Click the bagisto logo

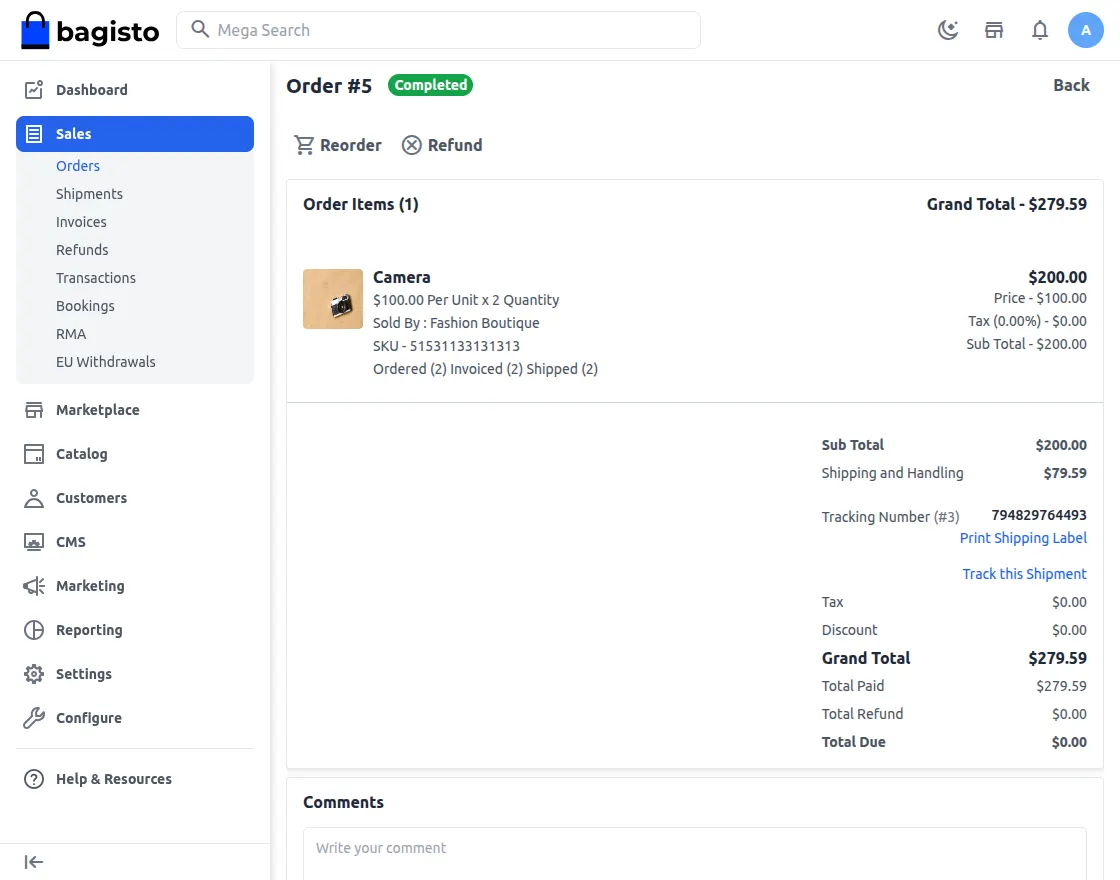coord(90,30)
